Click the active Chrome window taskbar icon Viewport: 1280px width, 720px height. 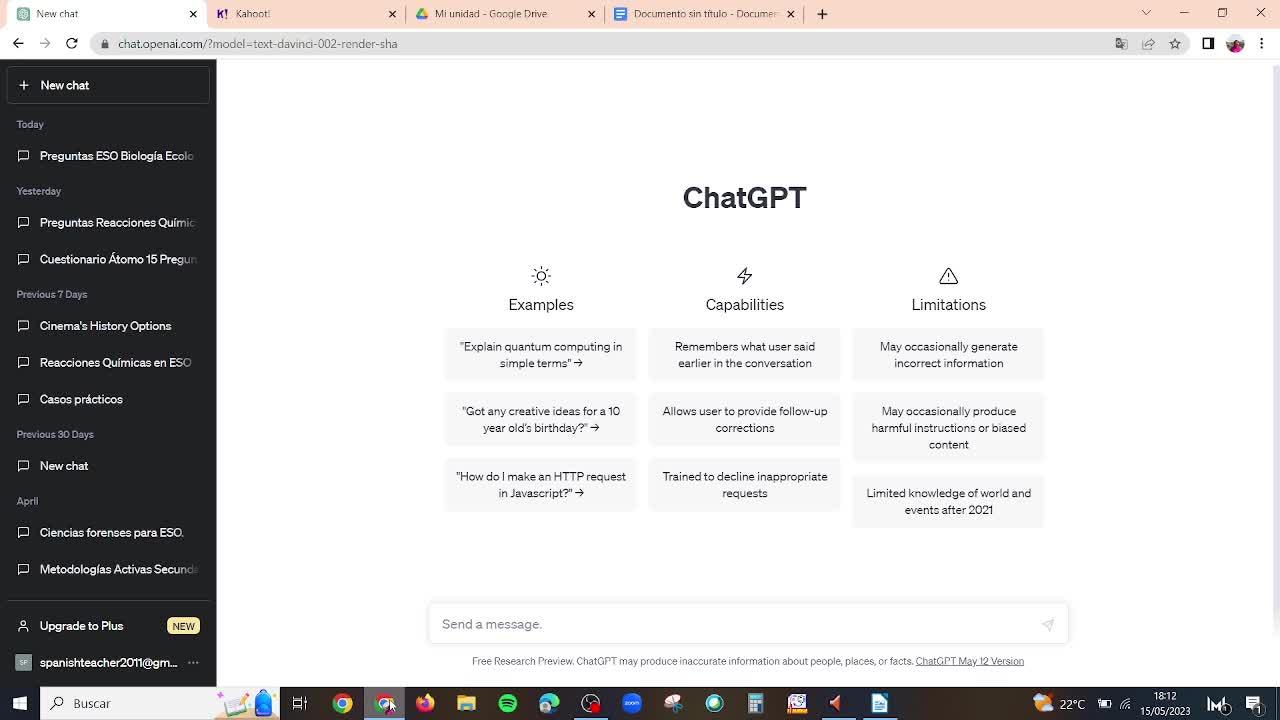point(384,703)
